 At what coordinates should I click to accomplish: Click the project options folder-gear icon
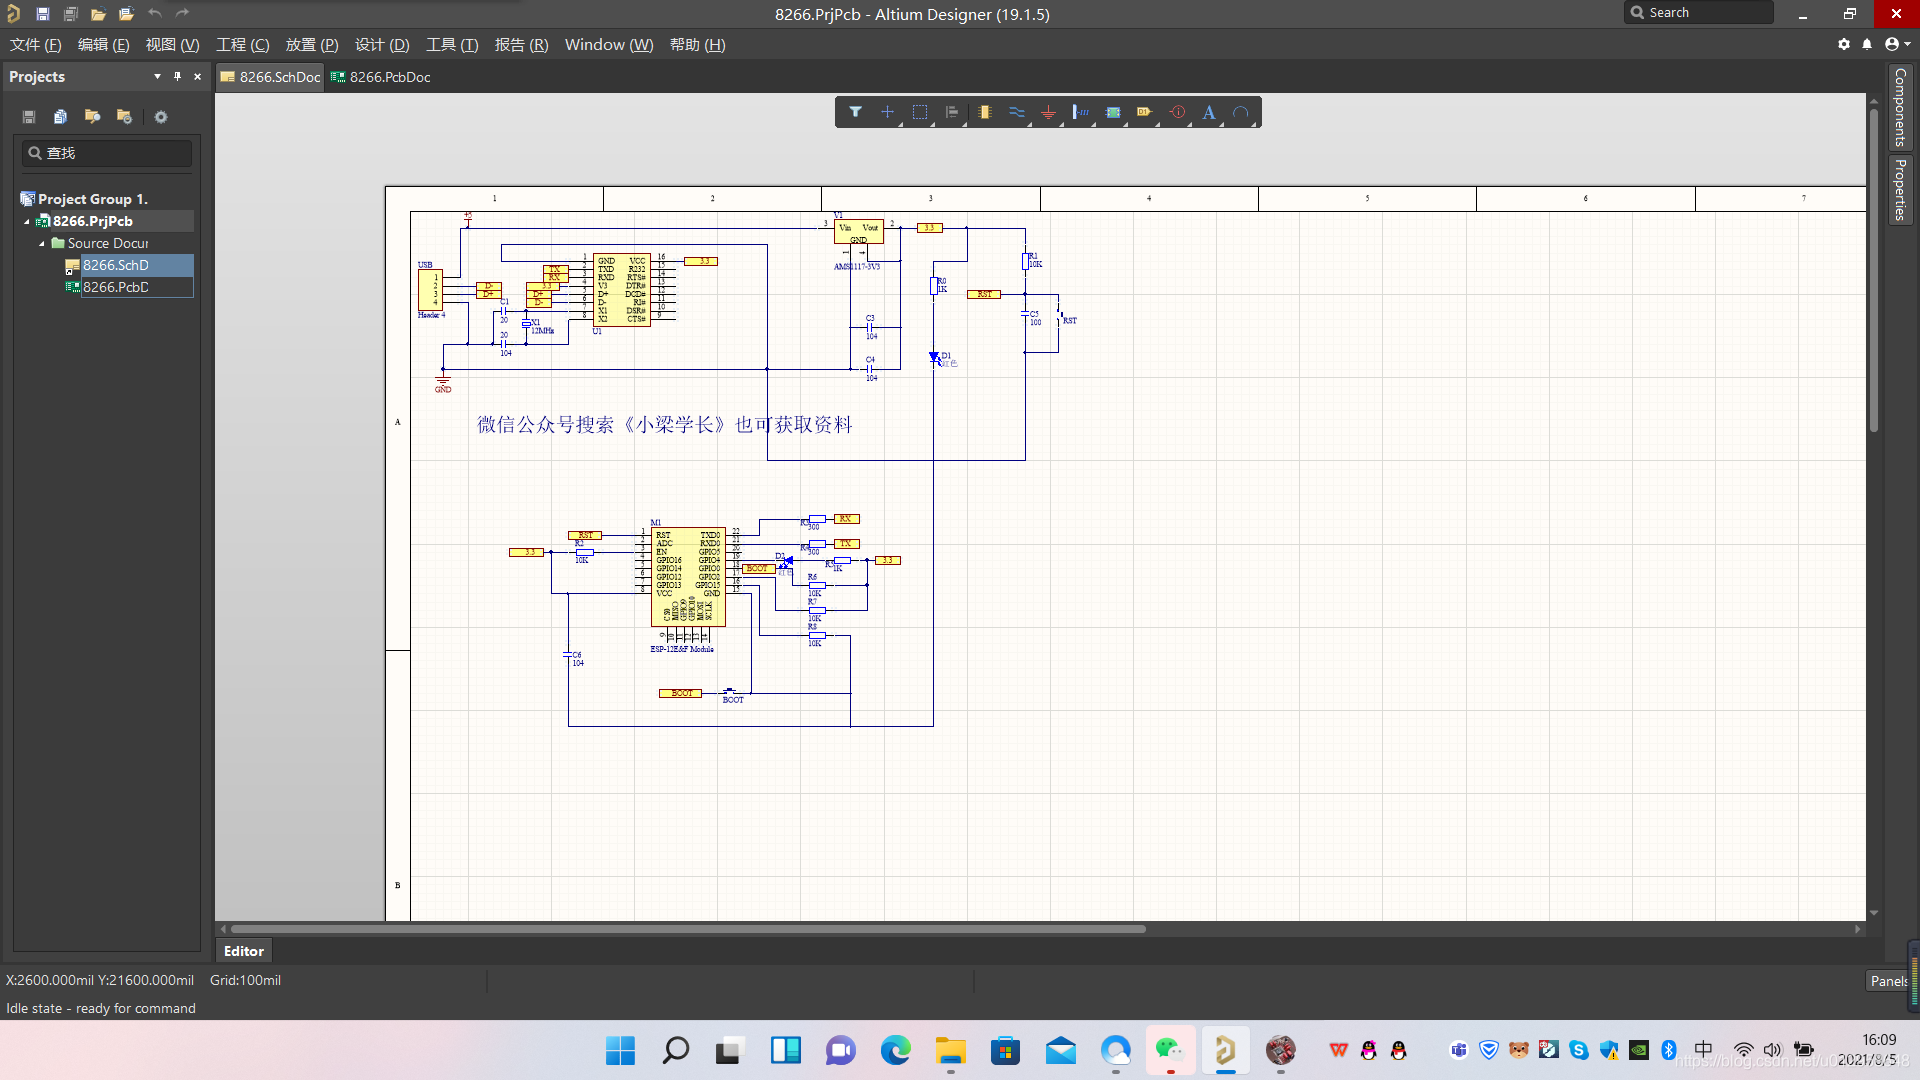click(x=124, y=117)
